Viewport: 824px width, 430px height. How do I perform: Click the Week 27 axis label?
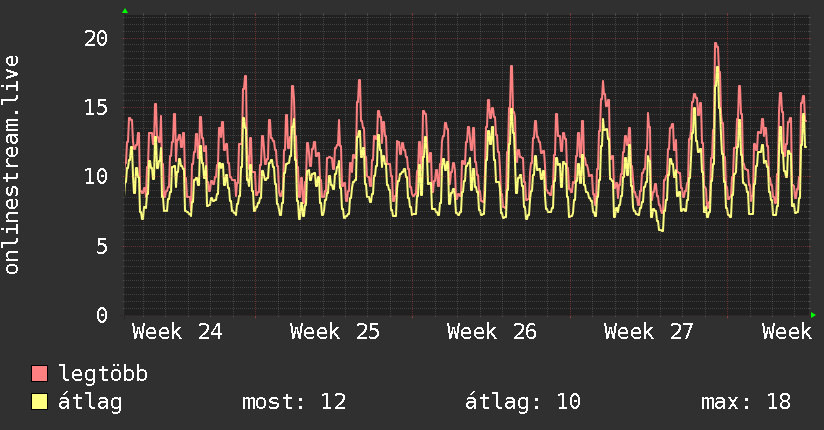point(648,332)
